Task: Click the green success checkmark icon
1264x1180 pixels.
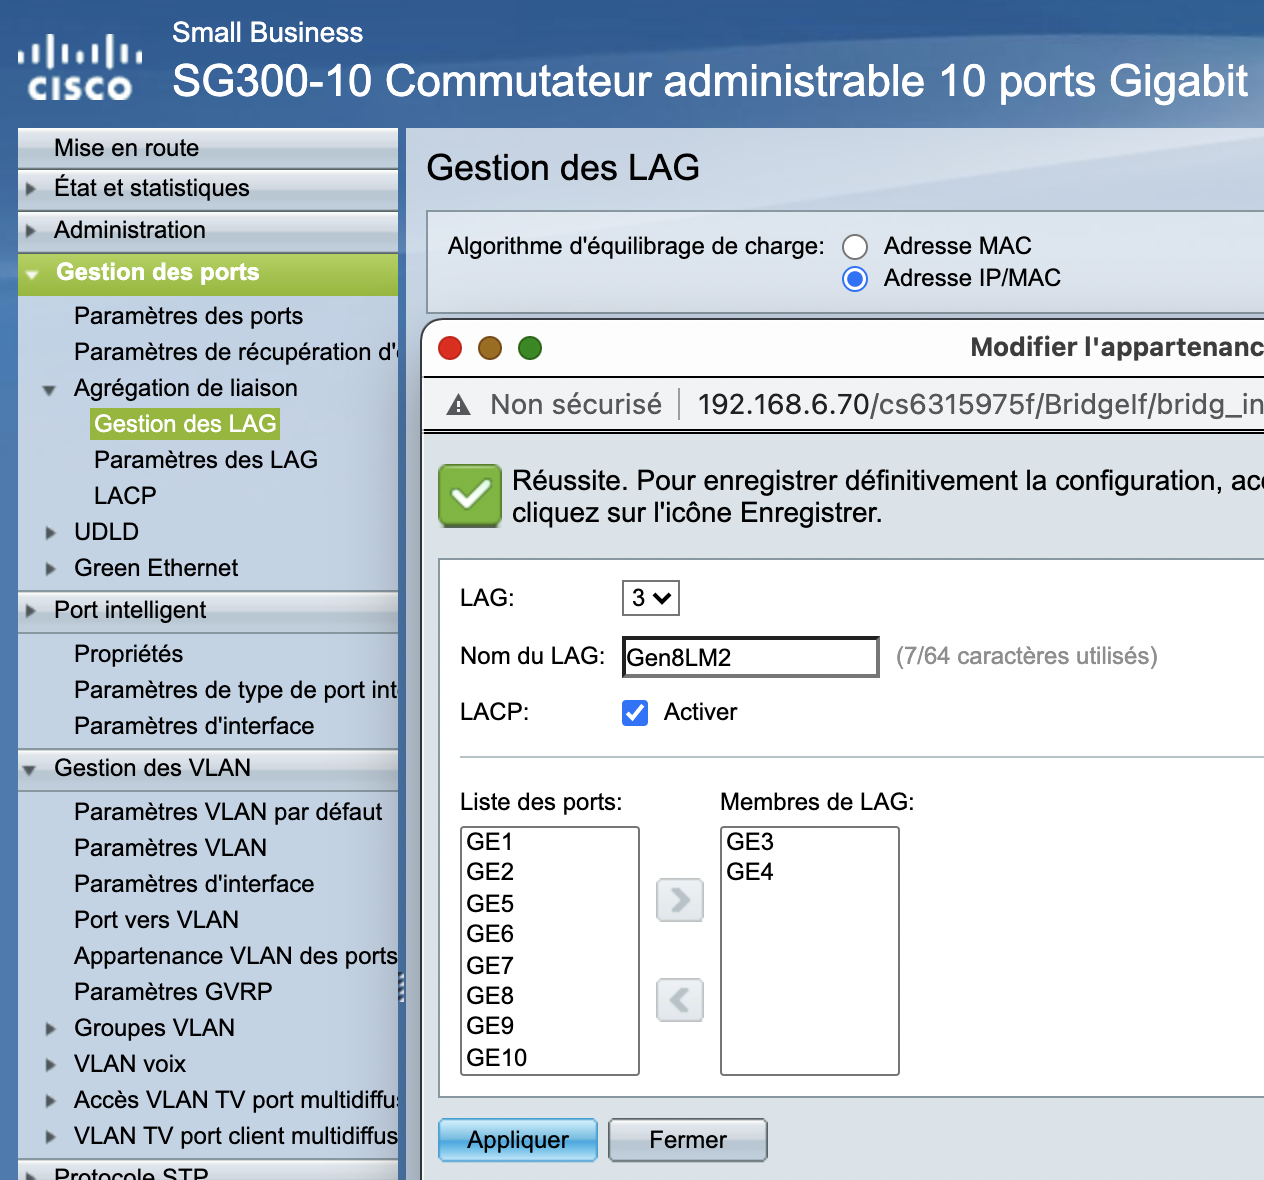Action: pyautogui.click(x=470, y=496)
